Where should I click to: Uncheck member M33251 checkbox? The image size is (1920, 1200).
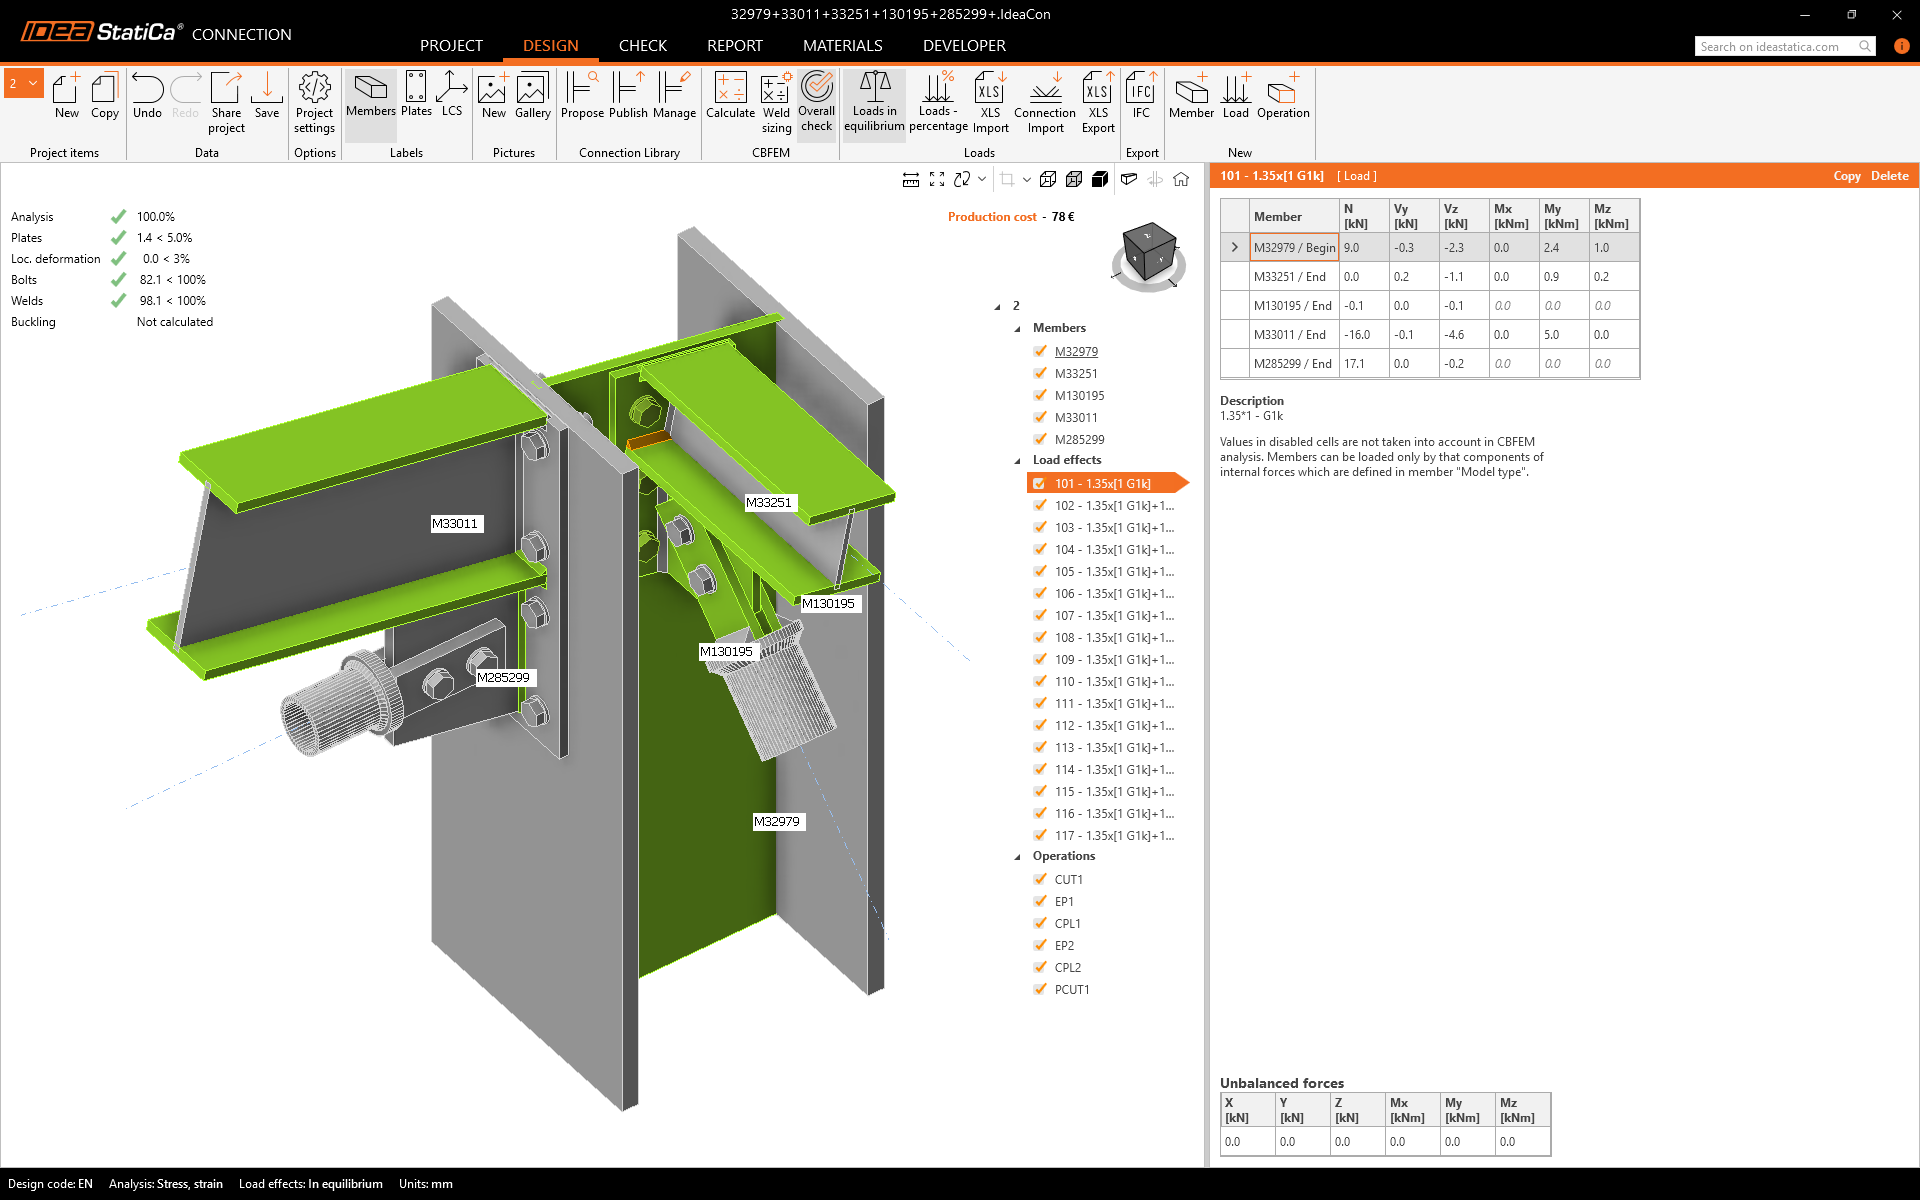coord(1040,373)
